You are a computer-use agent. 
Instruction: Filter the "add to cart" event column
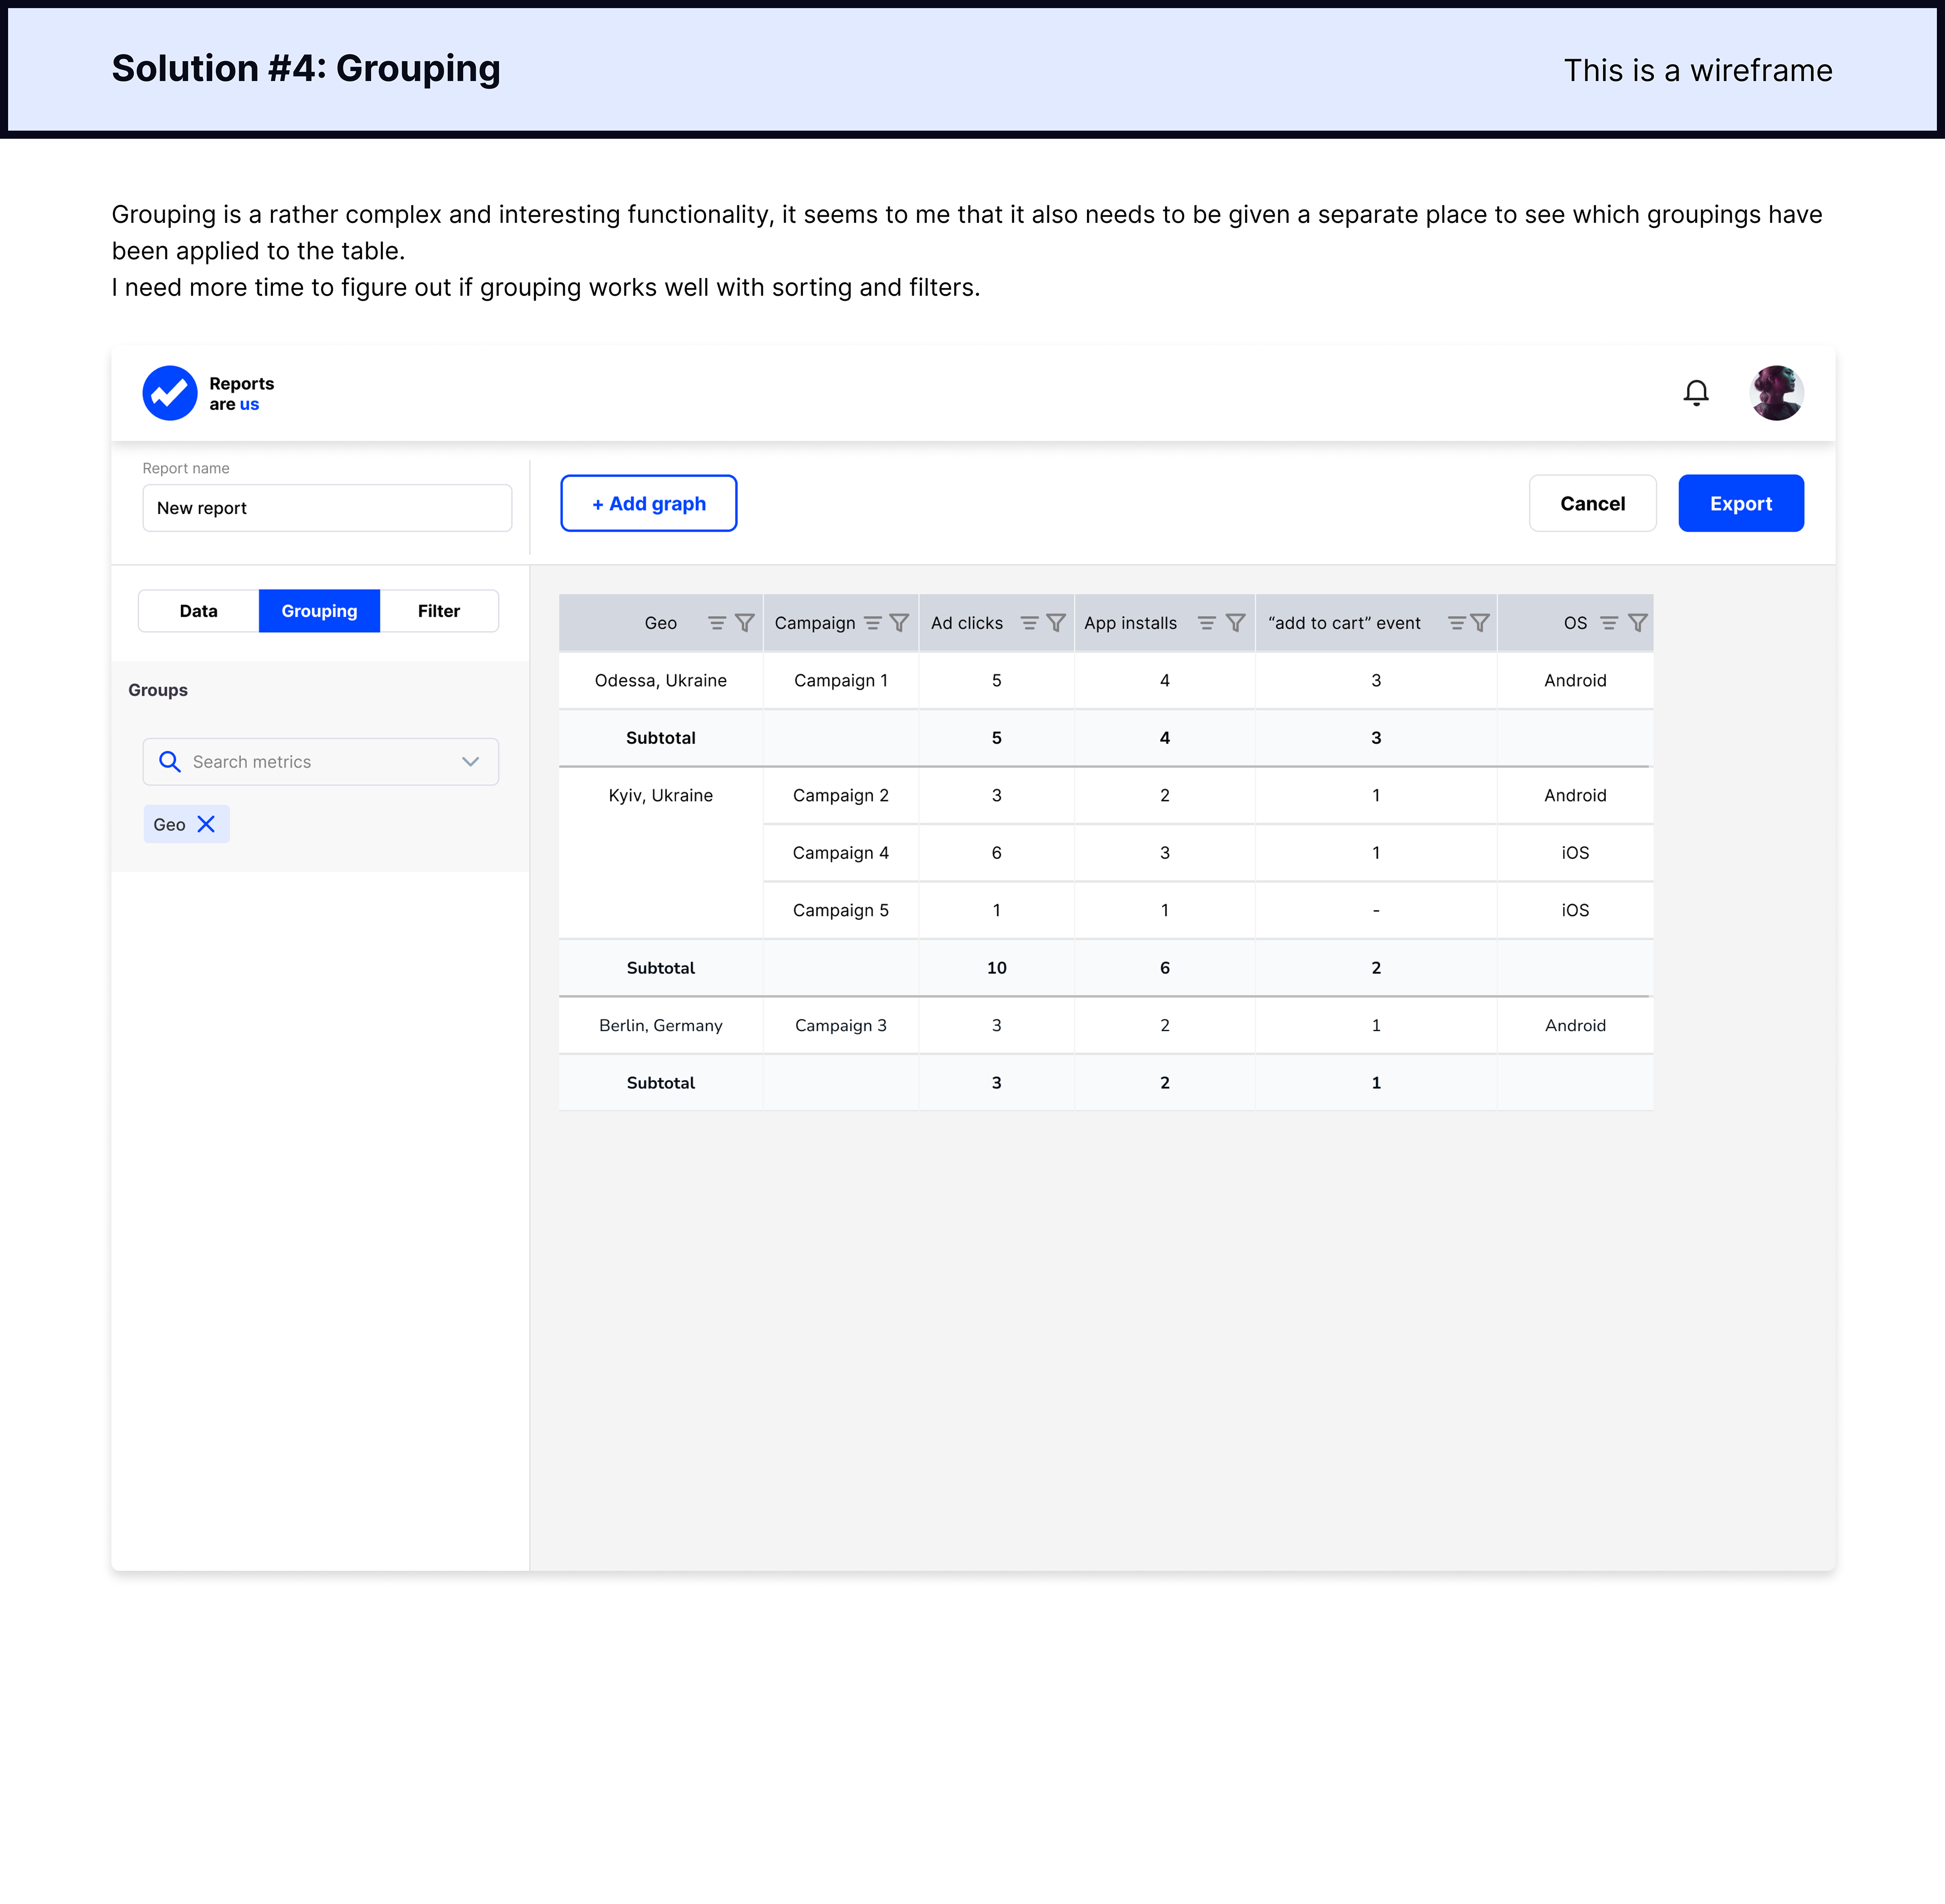1480,623
